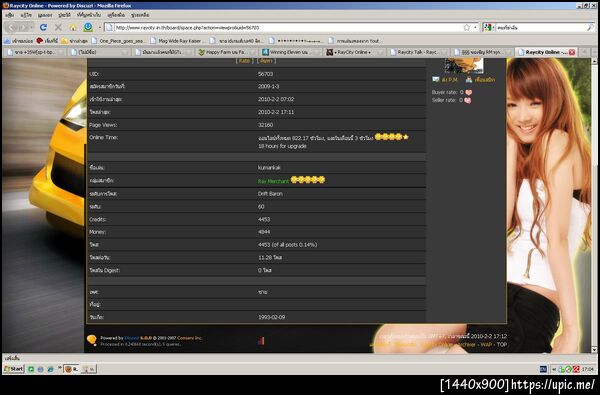Screen dimensions: 600x395
Task: Open the dropdown next to the download icon
Action: tap(99, 27)
